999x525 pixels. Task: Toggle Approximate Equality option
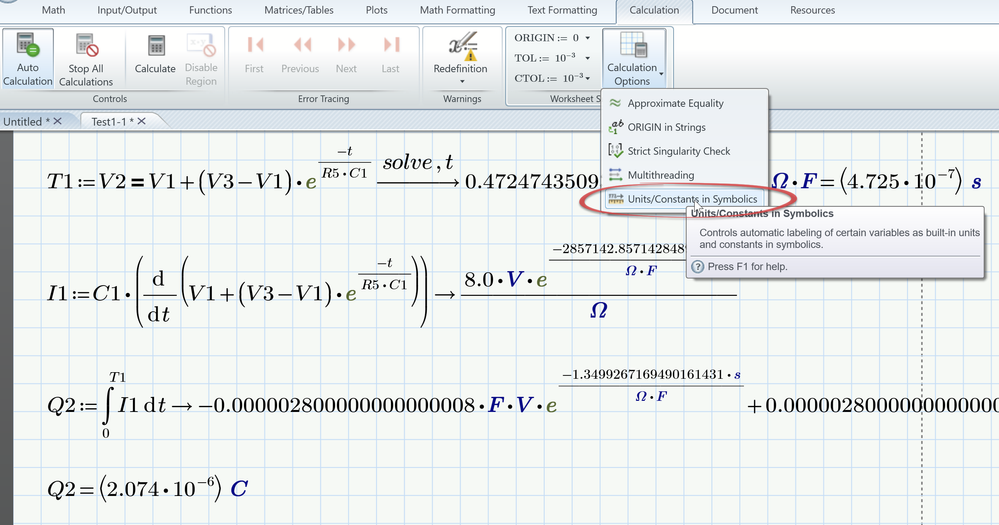point(675,103)
